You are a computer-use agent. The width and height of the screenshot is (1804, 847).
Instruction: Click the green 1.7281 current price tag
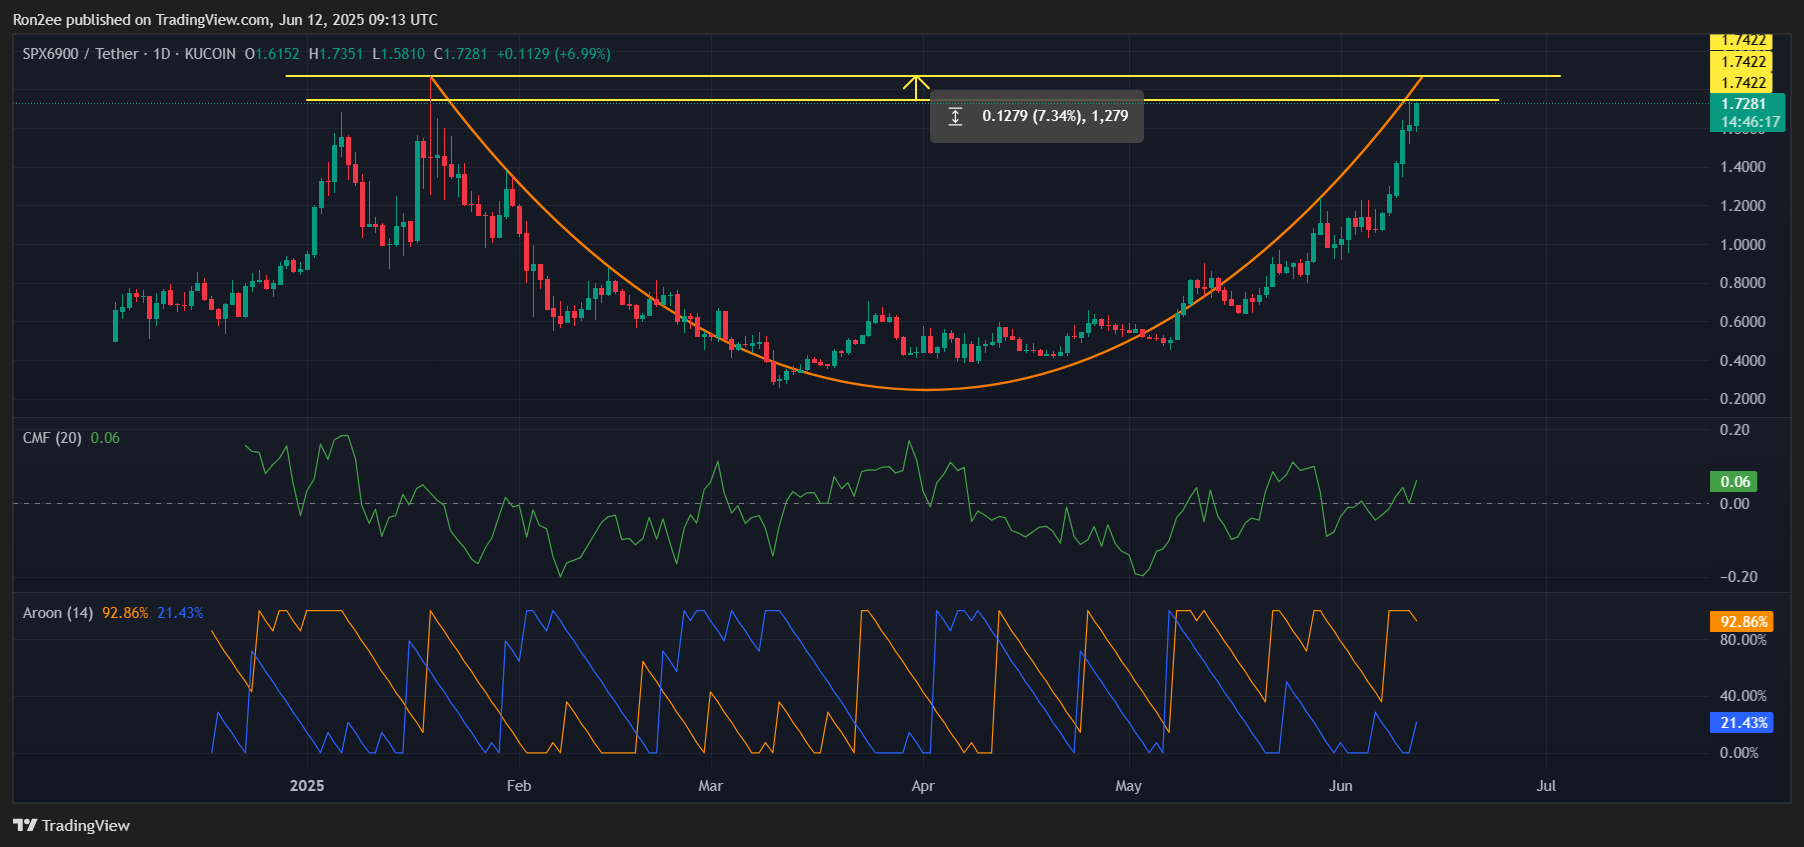(x=1743, y=104)
